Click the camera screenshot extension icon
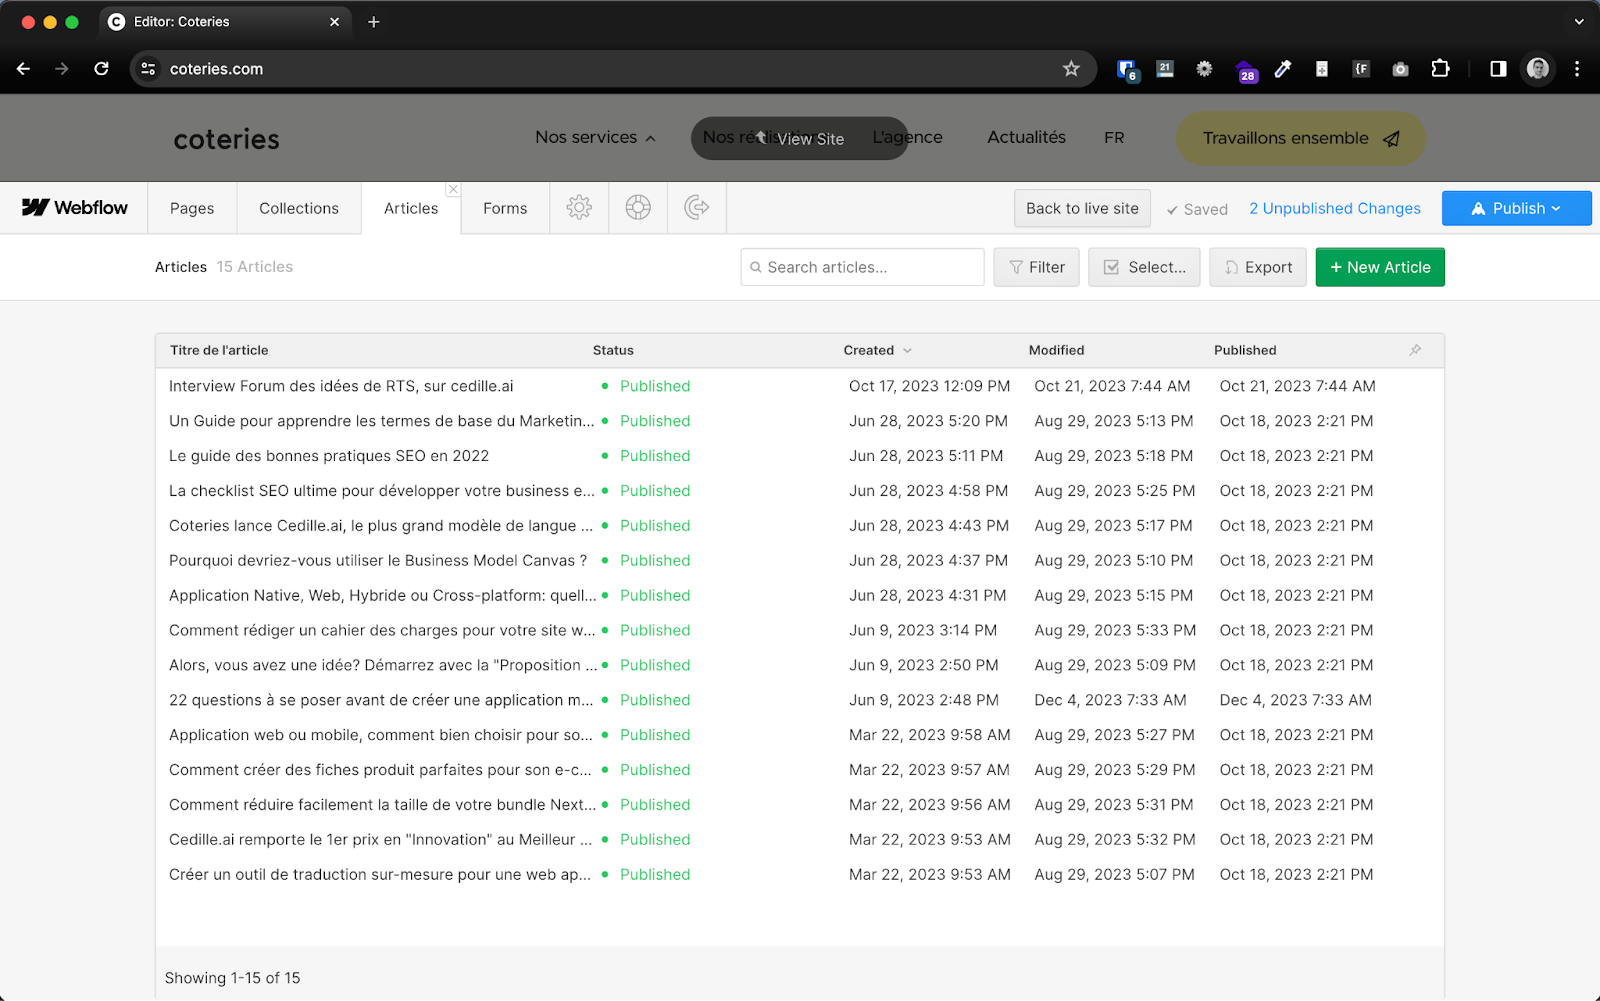The width and height of the screenshot is (1600, 1001). tap(1400, 69)
